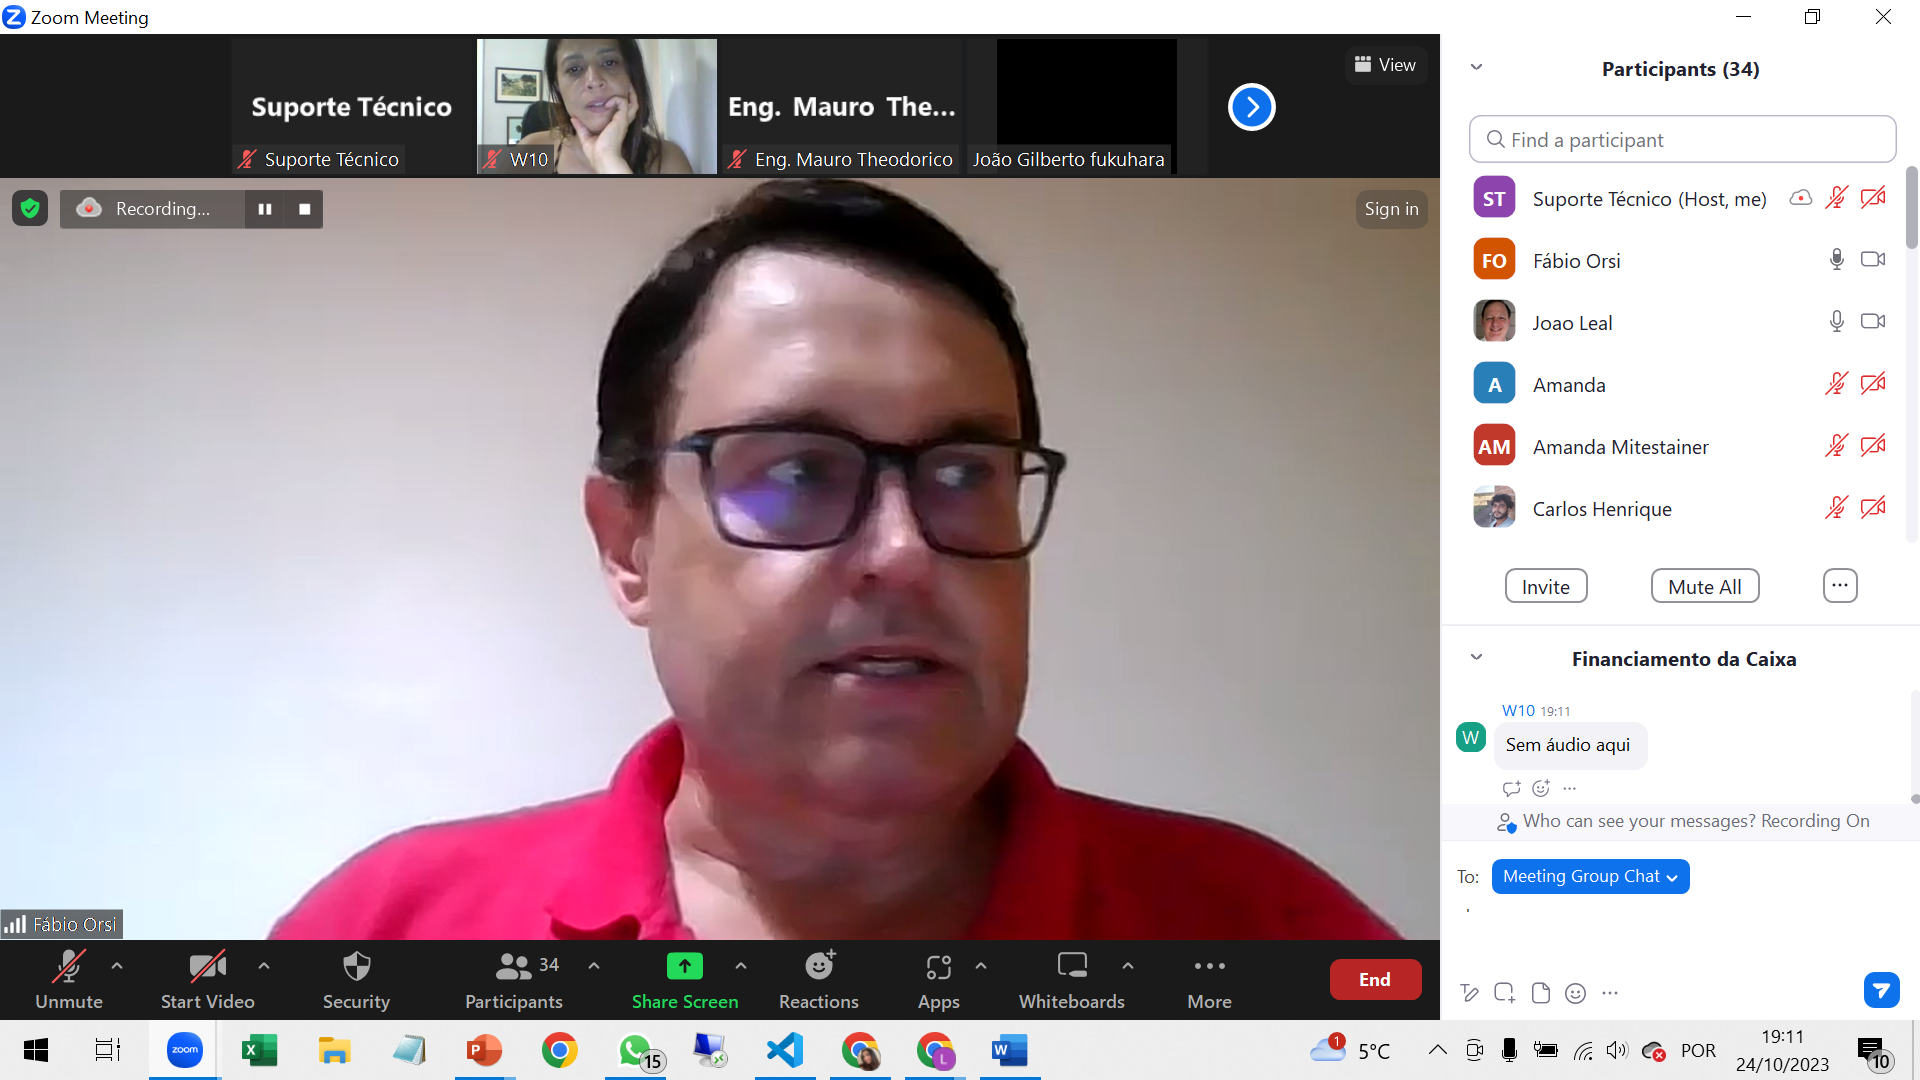
Task: Pause the cloud recording
Action: 265,209
